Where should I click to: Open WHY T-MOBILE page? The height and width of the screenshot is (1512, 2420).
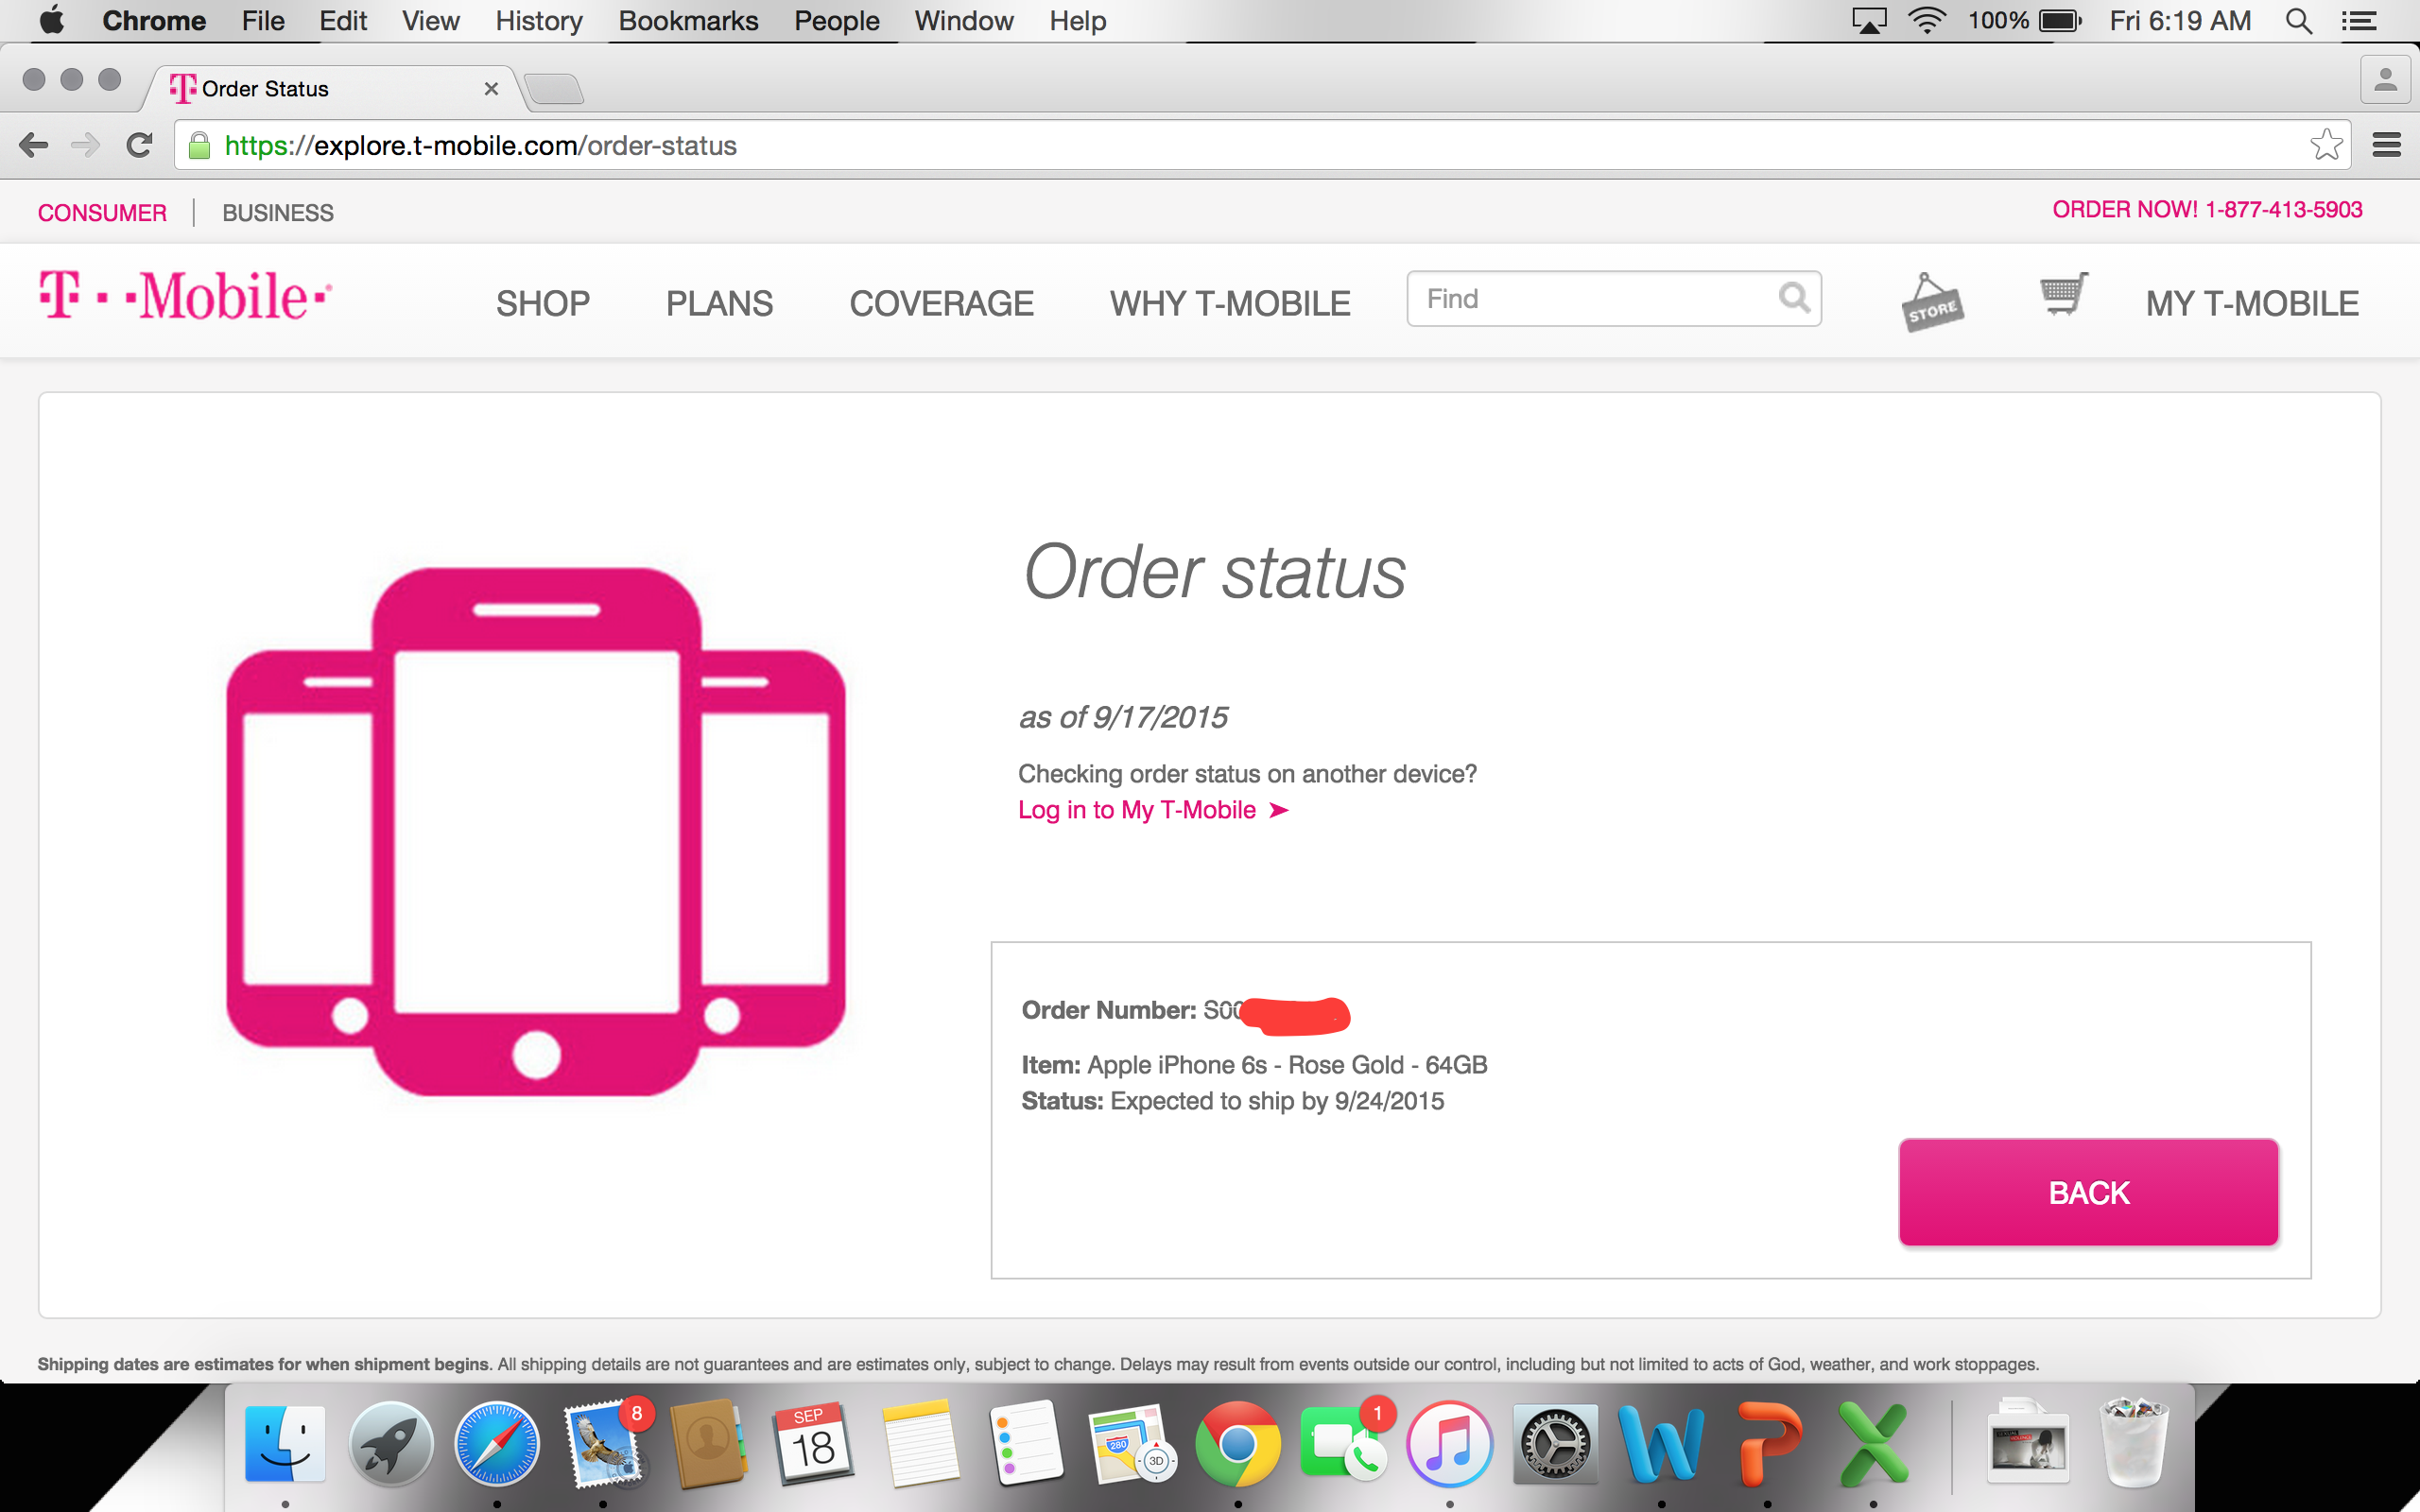pos(1230,303)
